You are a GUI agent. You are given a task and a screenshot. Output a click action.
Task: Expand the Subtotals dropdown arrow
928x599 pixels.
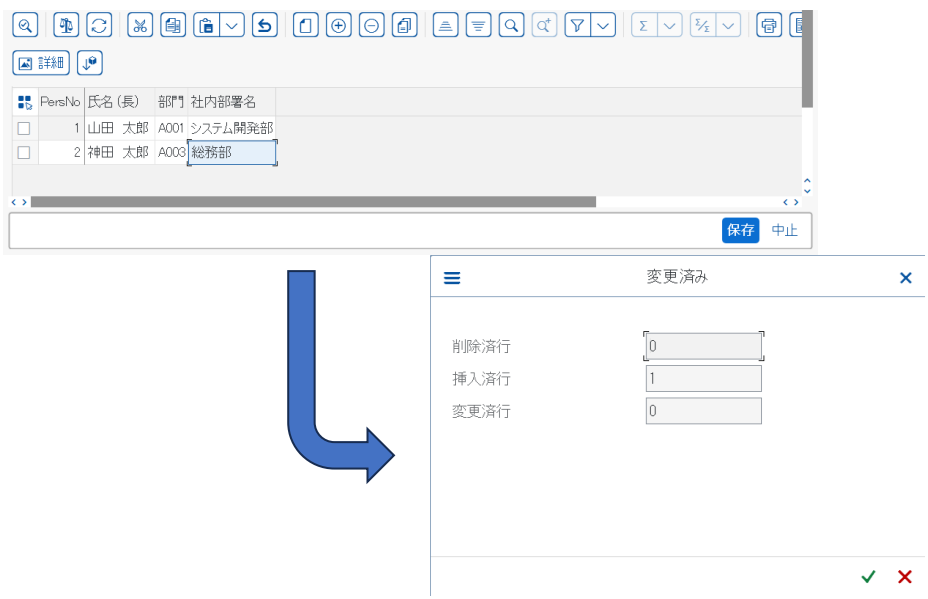(x=729, y=25)
